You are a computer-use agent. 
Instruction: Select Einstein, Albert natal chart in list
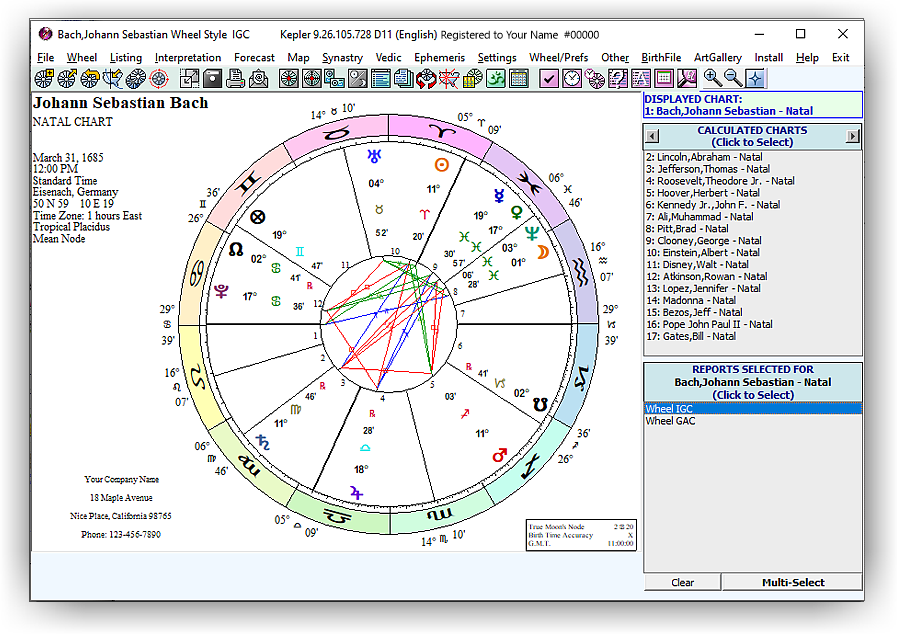696,252
